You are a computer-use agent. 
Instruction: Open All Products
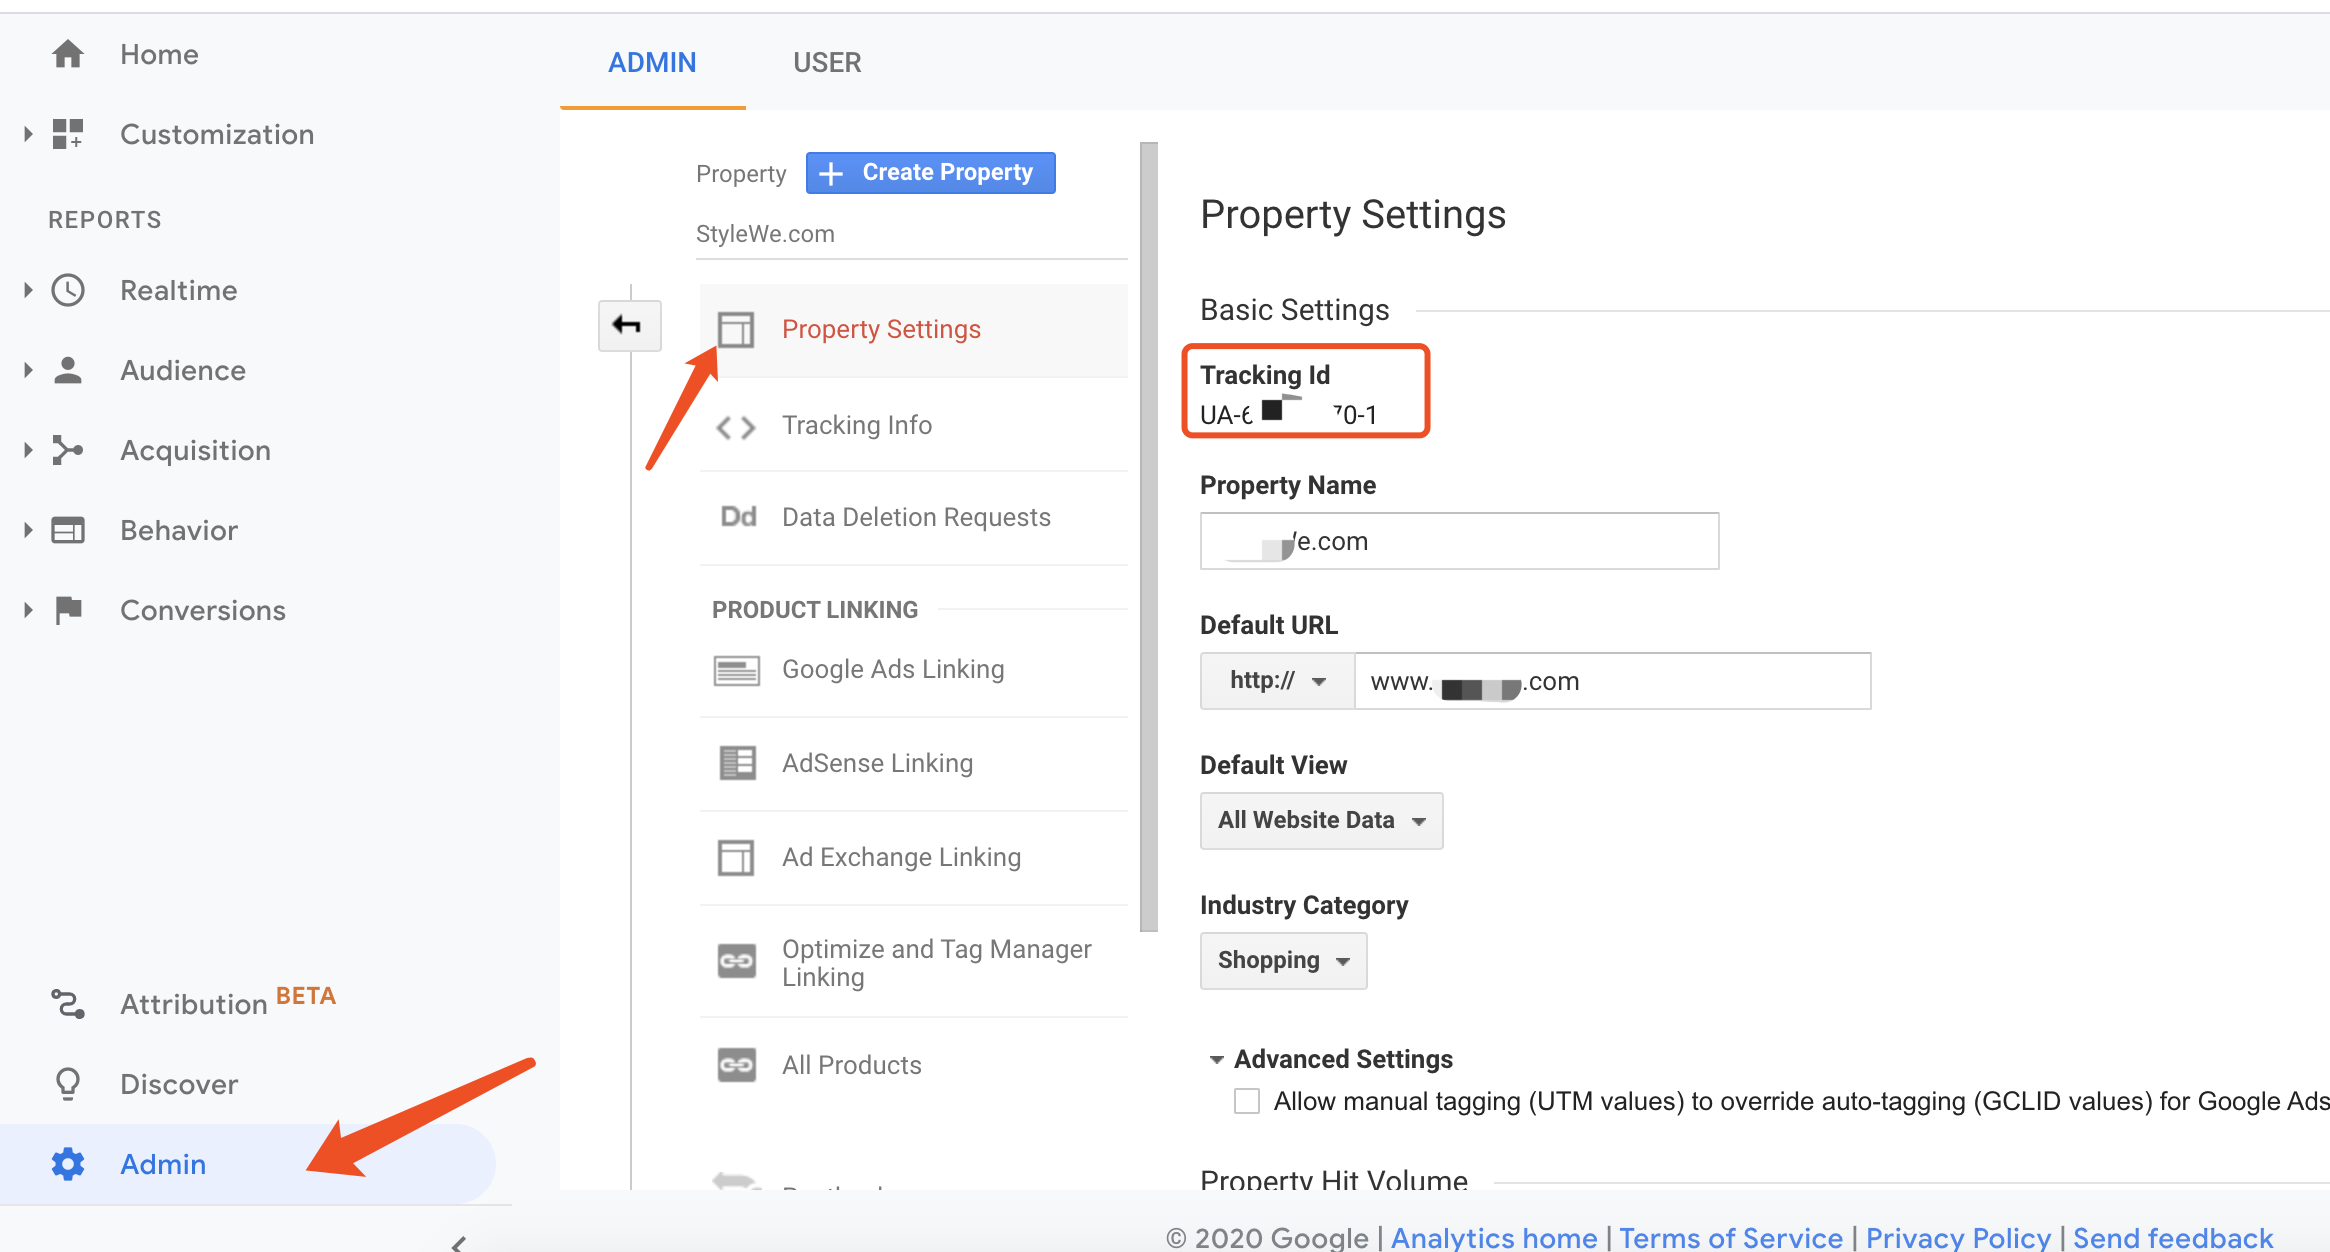click(852, 1065)
